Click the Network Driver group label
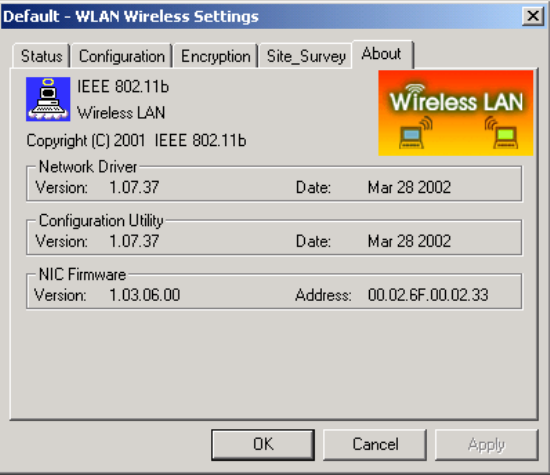Screen dimensions: 550x475 (88, 167)
